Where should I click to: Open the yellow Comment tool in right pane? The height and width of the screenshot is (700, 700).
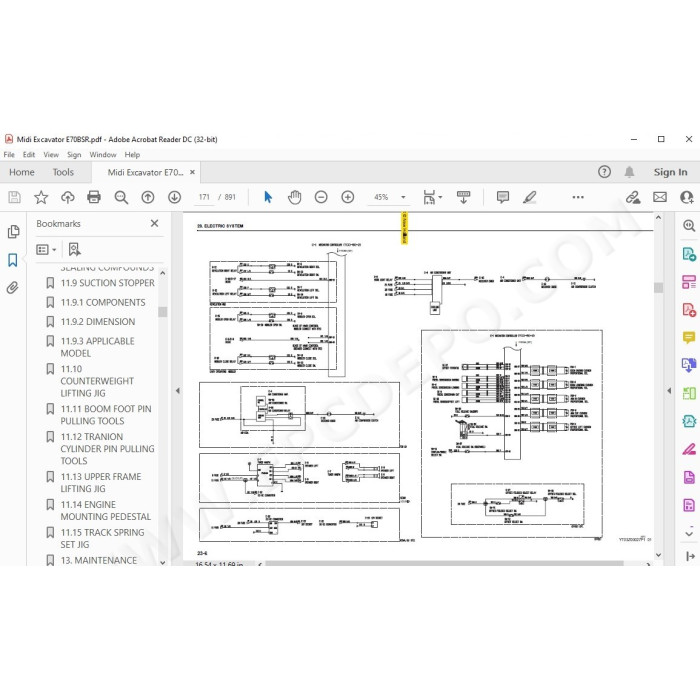click(689, 338)
